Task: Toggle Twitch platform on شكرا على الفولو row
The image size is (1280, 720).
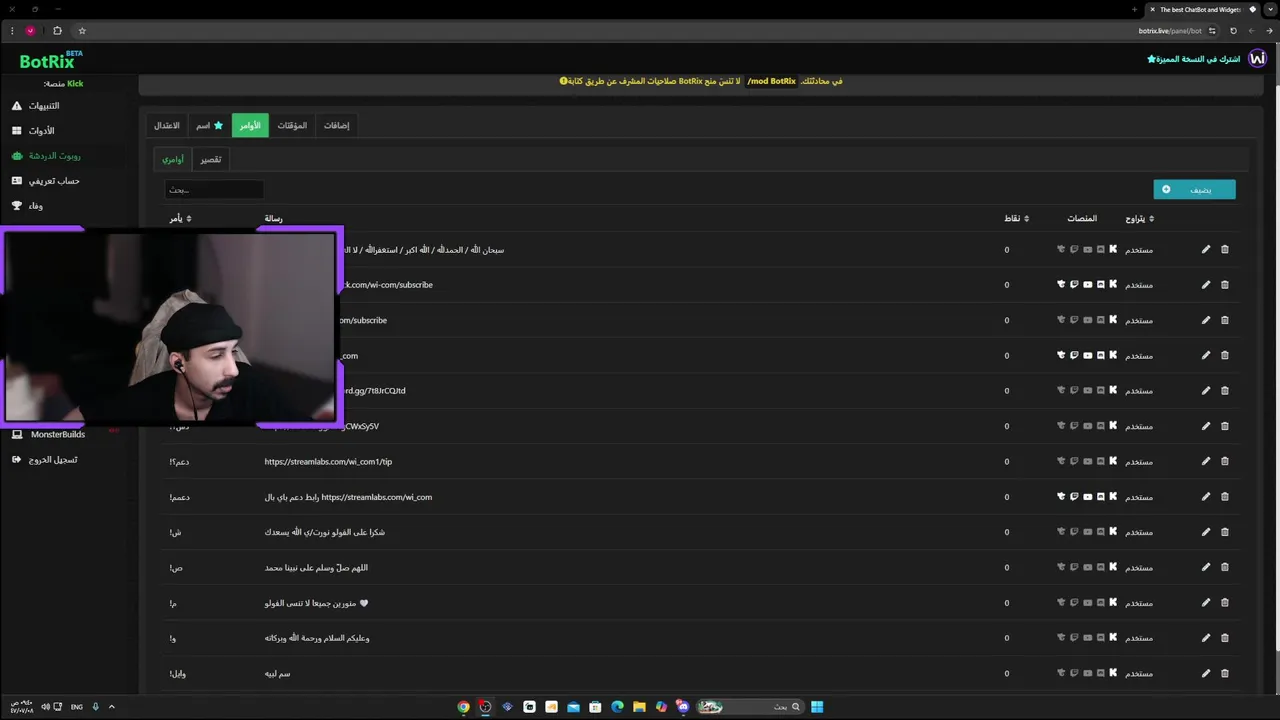Action: point(1074,532)
